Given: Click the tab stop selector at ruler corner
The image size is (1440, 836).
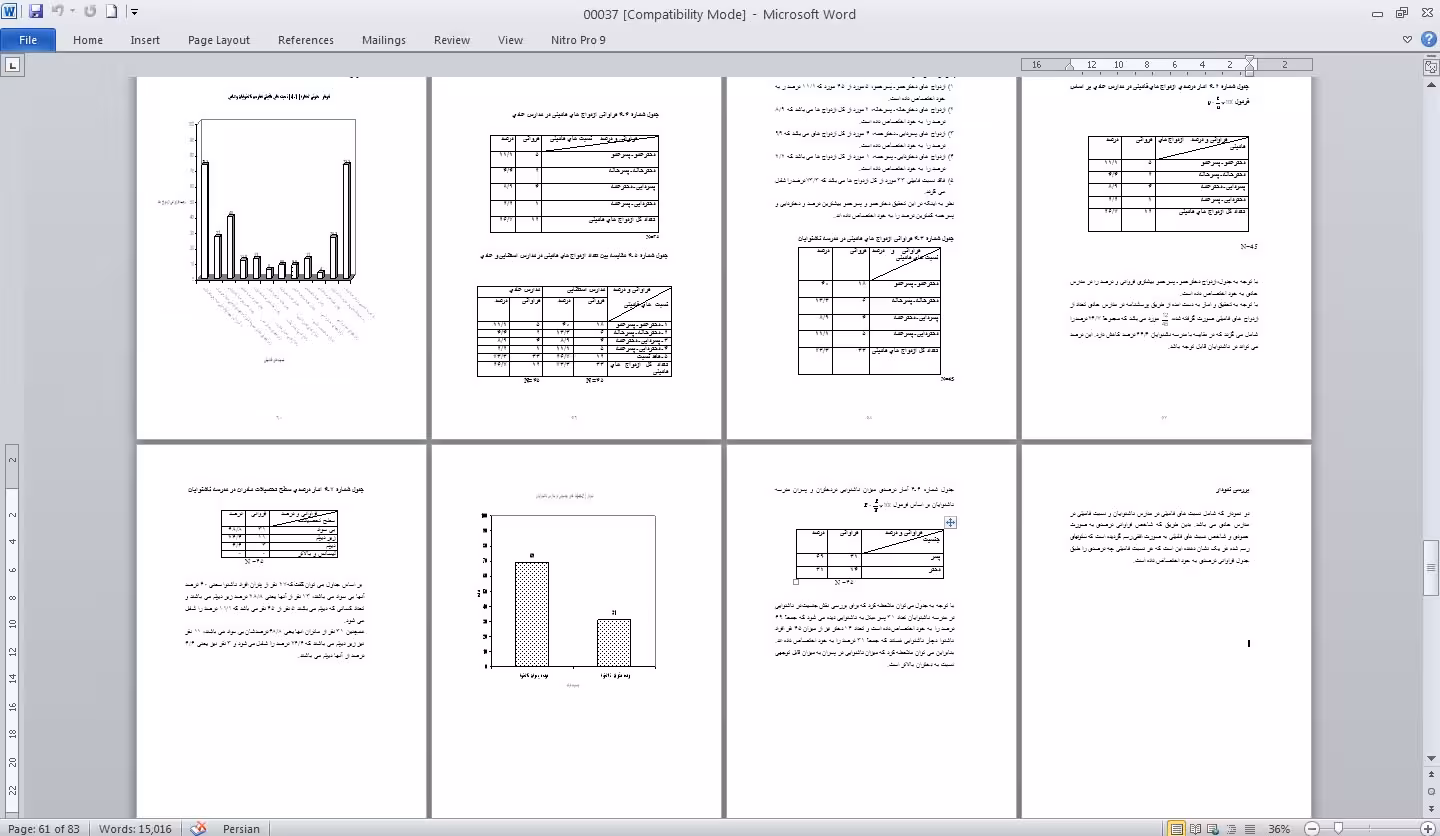Looking at the screenshot, I should pyautogui.click(x=13, y=66).
